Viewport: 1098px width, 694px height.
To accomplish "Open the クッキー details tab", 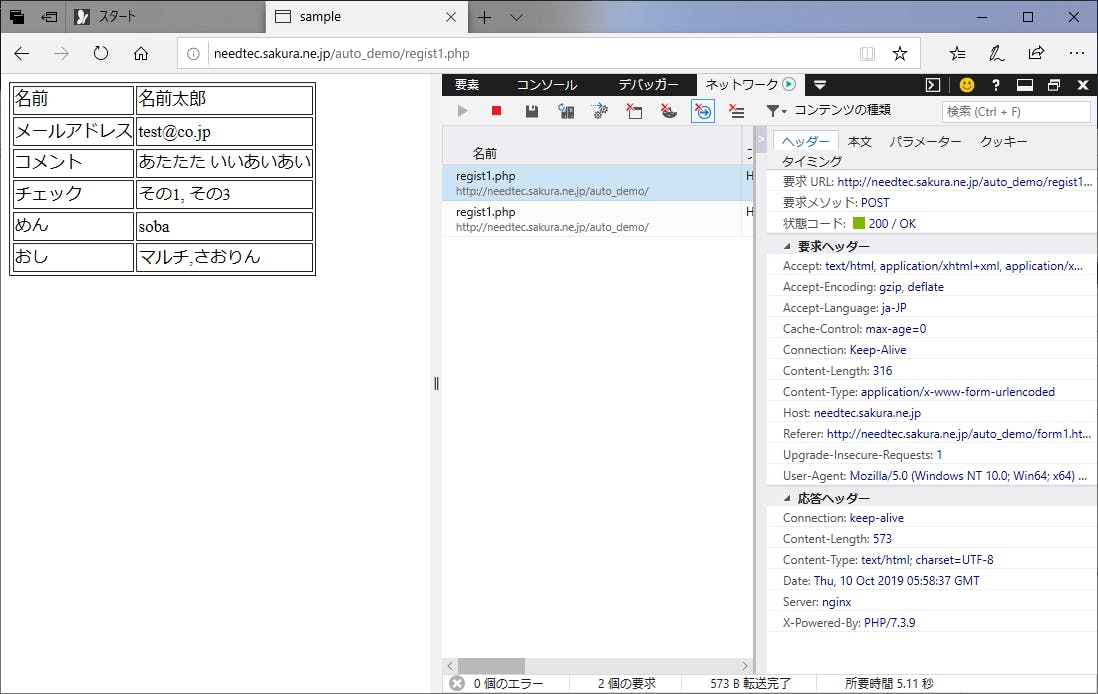I will pos(1003,141).
